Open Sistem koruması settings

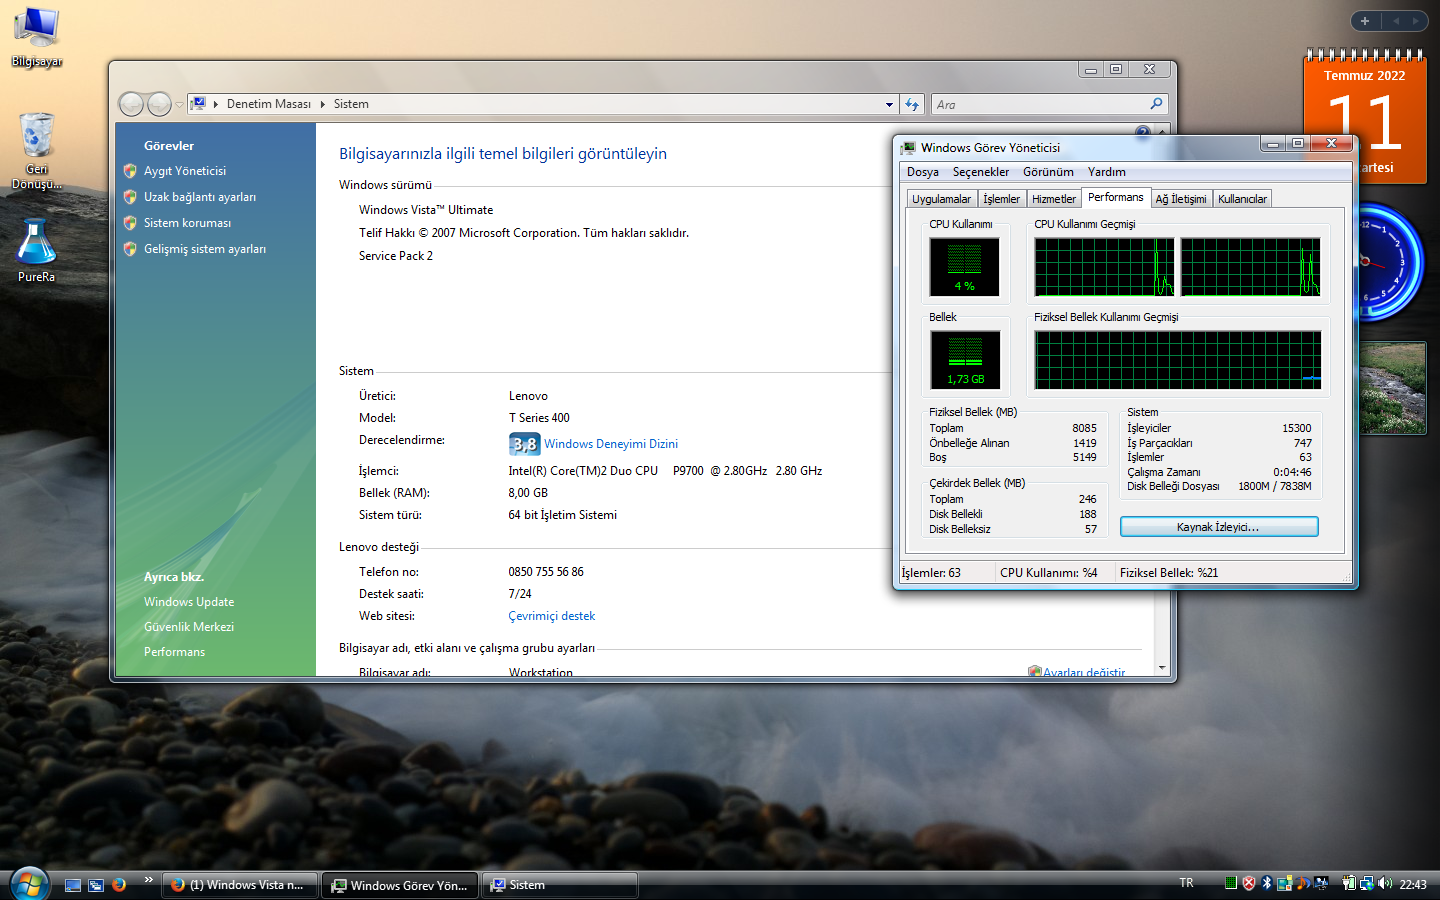(187, 223)
